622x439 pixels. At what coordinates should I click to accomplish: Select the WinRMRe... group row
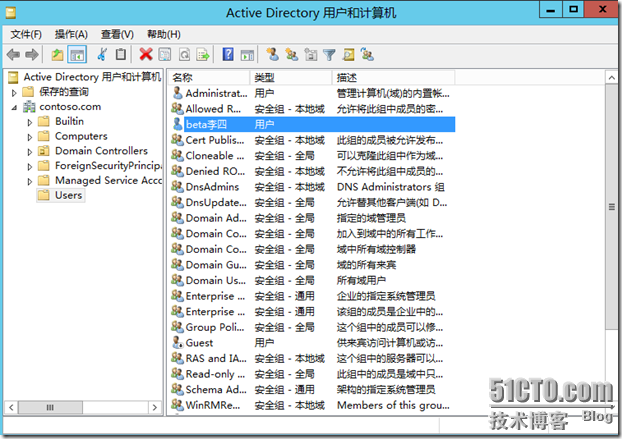pos(313,405)
